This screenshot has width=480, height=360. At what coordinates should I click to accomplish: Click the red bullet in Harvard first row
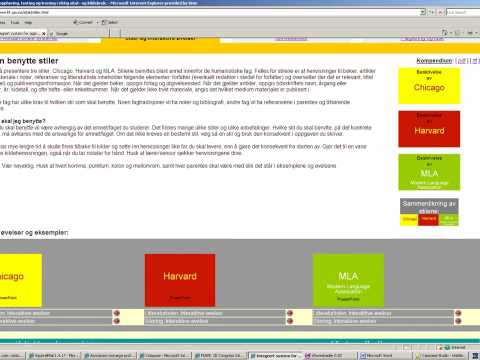point(290,313)
